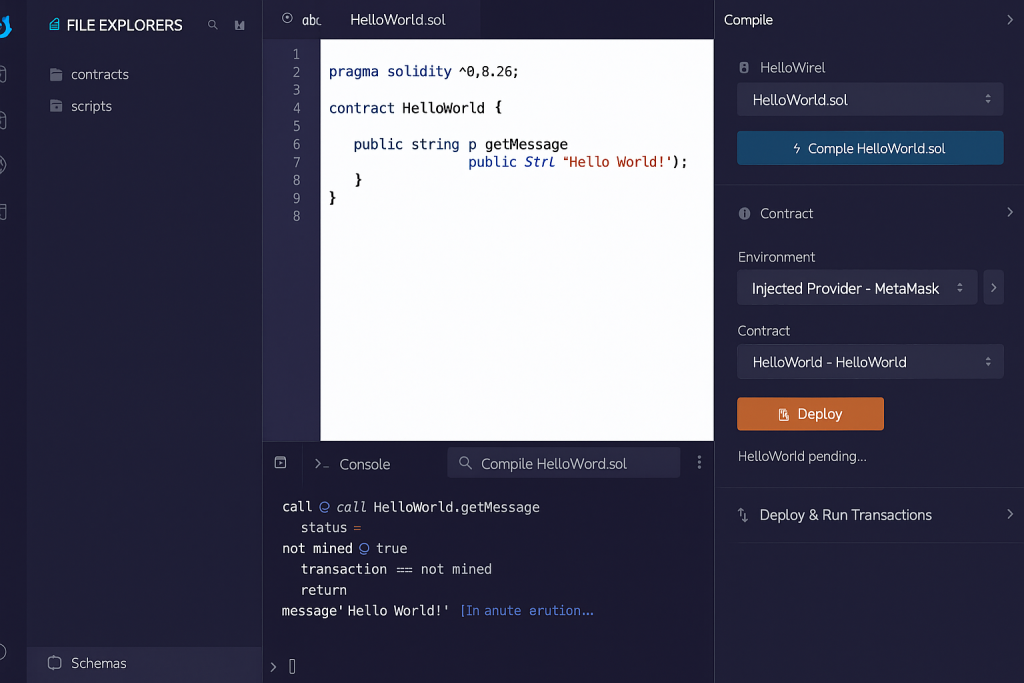Open the HelloWorld.sol file dropdown
The width and height of the screenshot is (1024, 683).
(870, 99)
